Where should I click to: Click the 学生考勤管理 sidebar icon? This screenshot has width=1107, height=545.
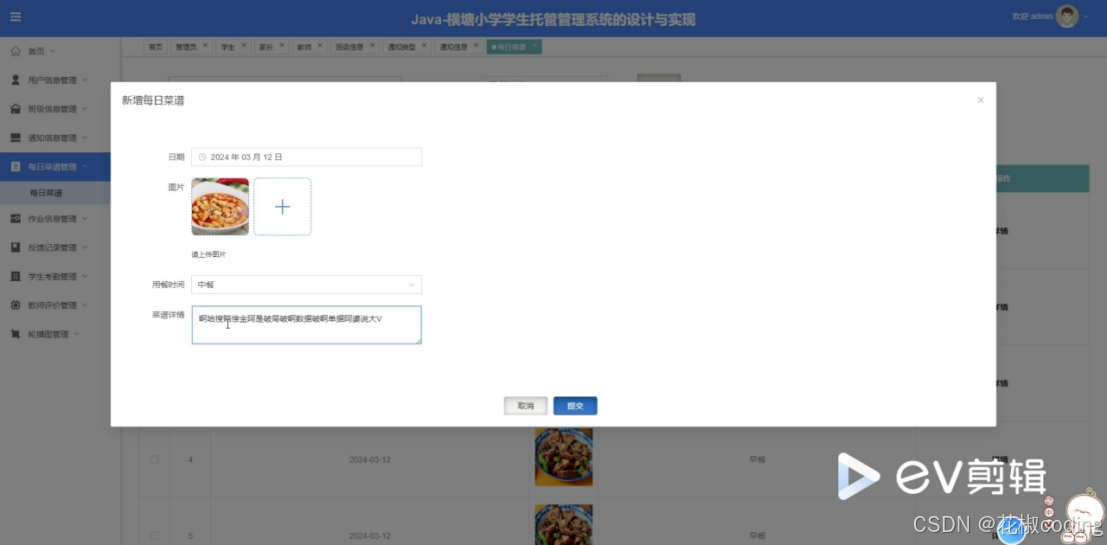(16, 277)
